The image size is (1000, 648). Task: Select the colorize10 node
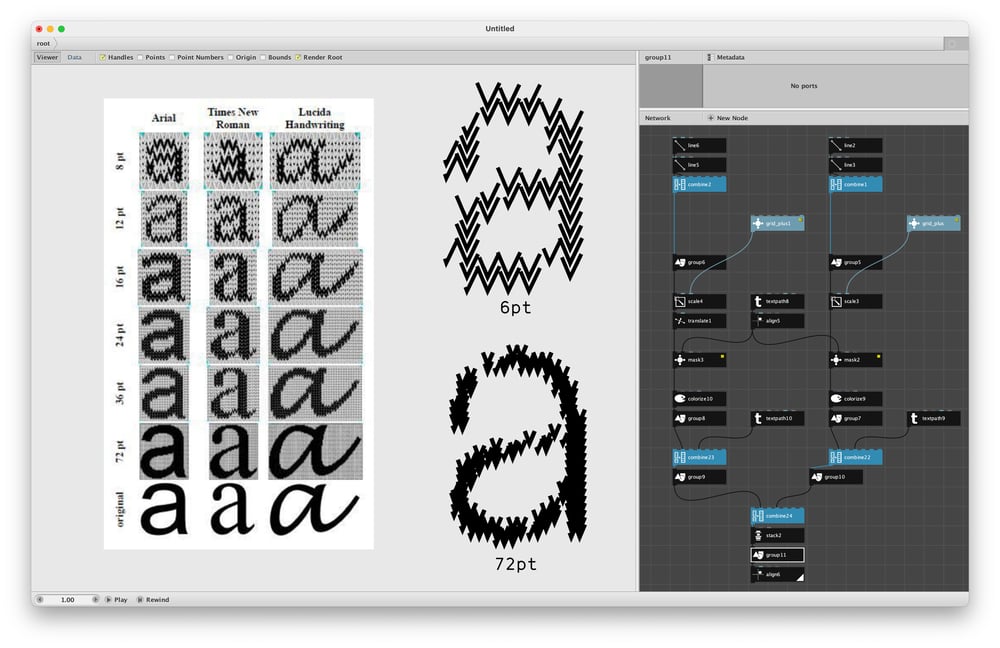(x=699, y=399)
